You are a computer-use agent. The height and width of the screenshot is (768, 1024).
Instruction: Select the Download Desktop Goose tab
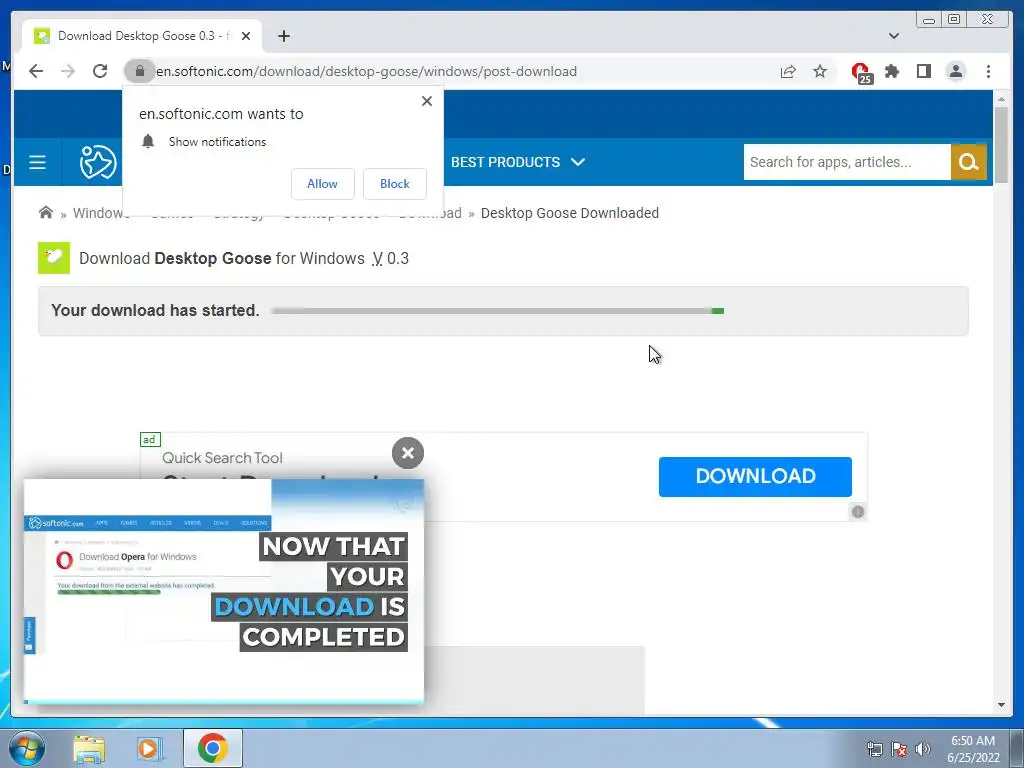[142, 36]
